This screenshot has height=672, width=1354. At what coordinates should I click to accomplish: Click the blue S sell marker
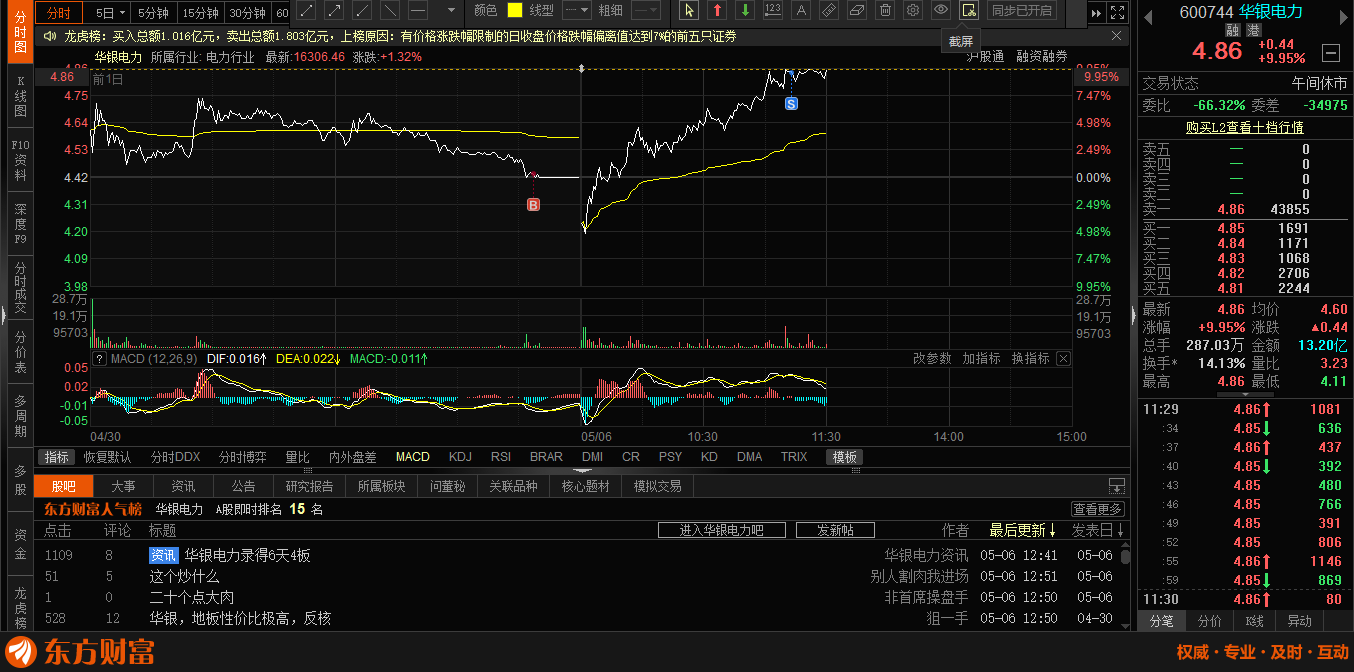click(x=791, y=103)
